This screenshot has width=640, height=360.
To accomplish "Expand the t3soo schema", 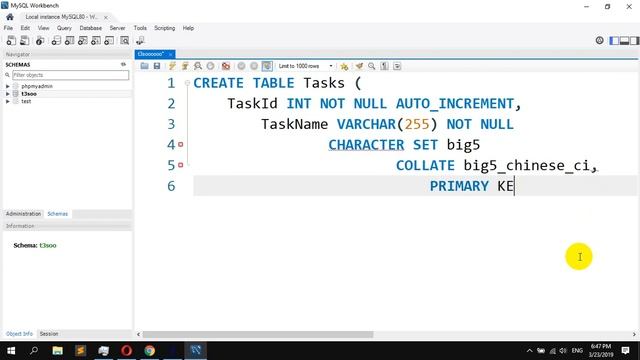I will tap(7, 94).
